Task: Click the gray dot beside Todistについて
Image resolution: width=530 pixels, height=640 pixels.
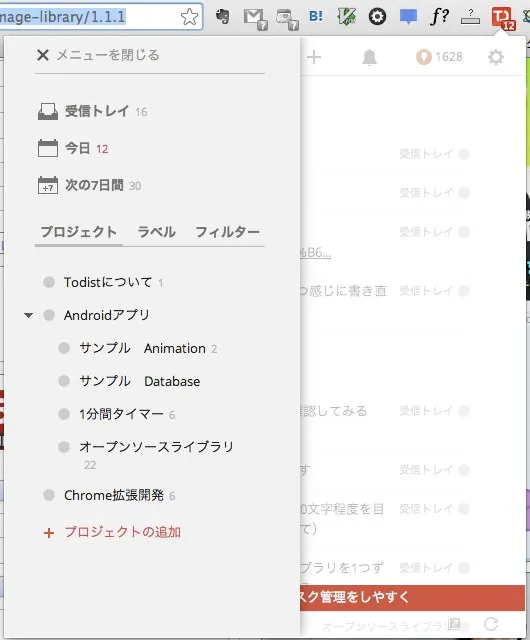Action: pos(49,282)
